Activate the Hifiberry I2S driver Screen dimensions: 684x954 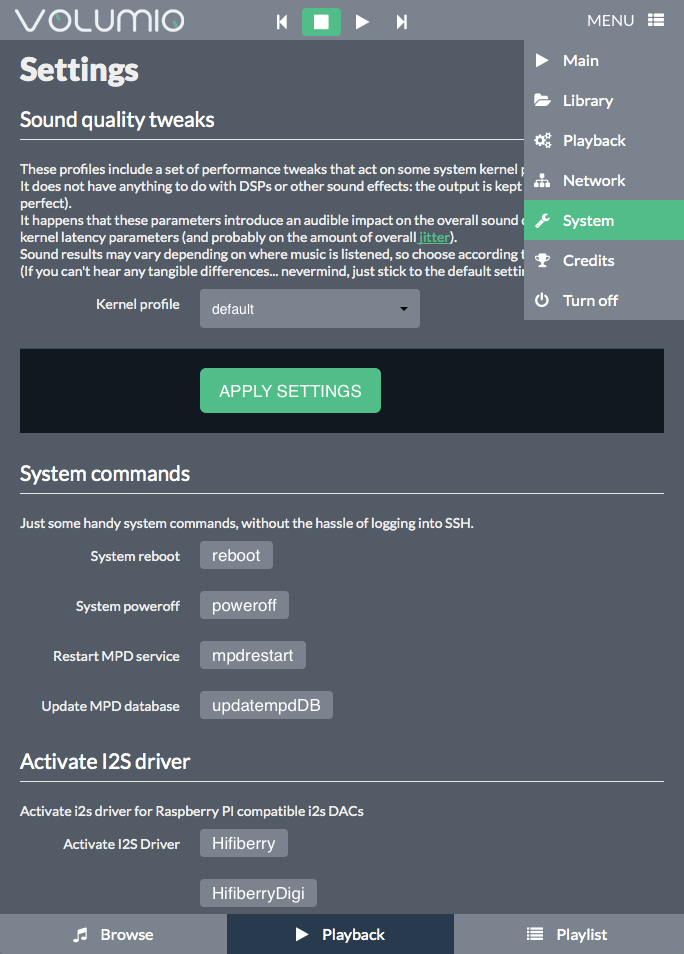pyautogui.click(x=244, y=843)
